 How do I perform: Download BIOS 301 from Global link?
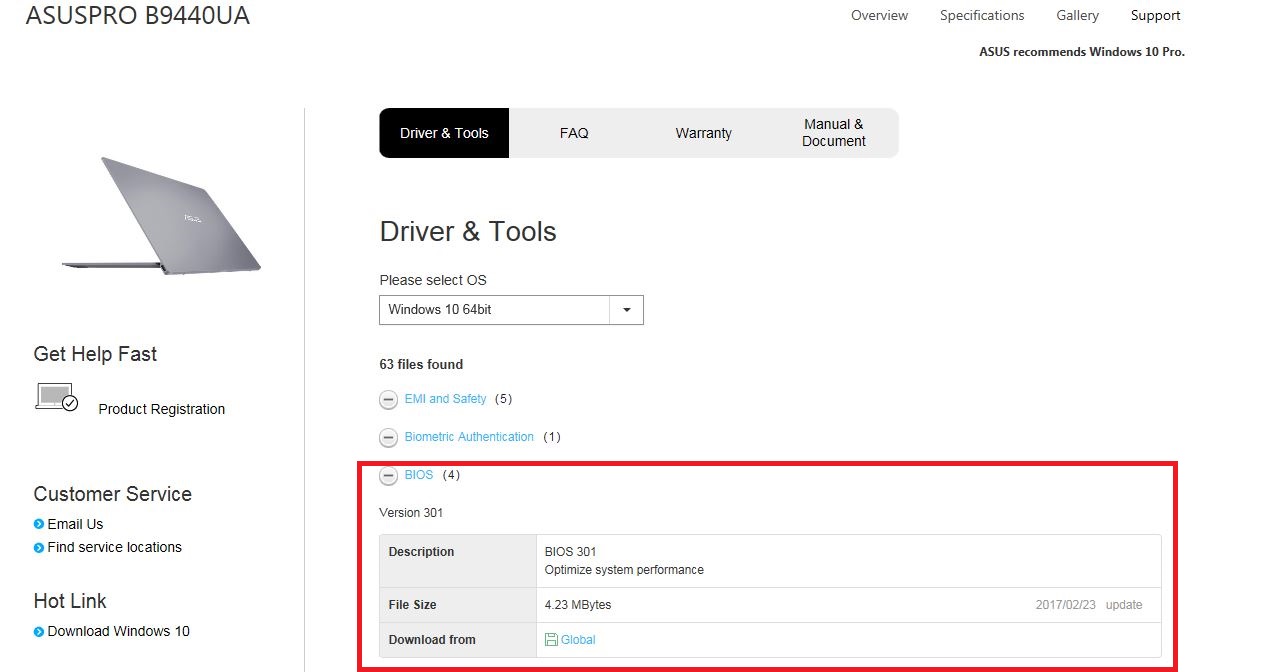tap(578, 640)
